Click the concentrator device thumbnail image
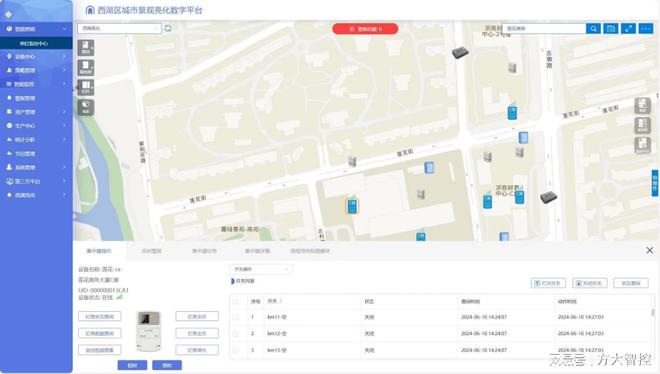660x374 pixels. point(149,332)
